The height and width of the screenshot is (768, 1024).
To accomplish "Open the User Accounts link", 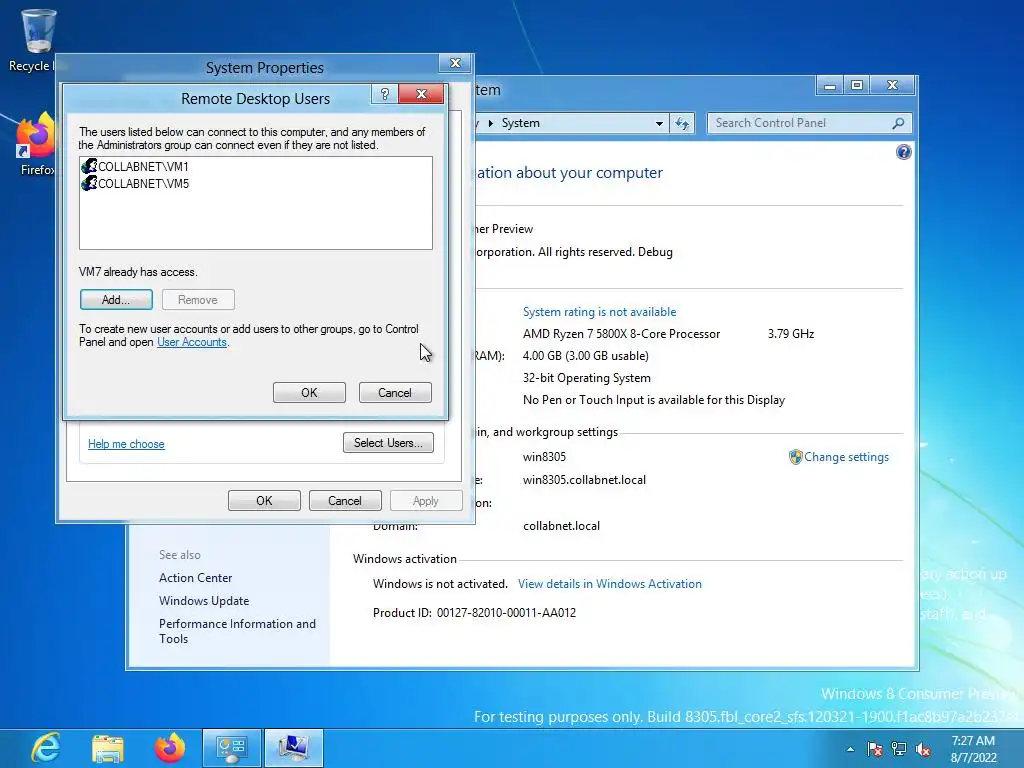I will [x=191, y=342].
